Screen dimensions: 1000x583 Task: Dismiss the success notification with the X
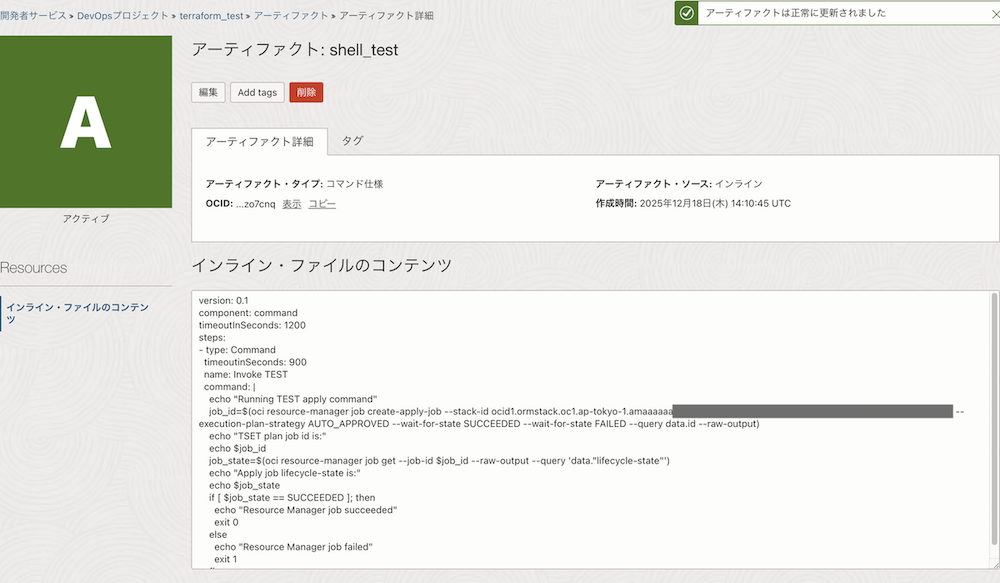pyautogui.click(x=983, y=13)
